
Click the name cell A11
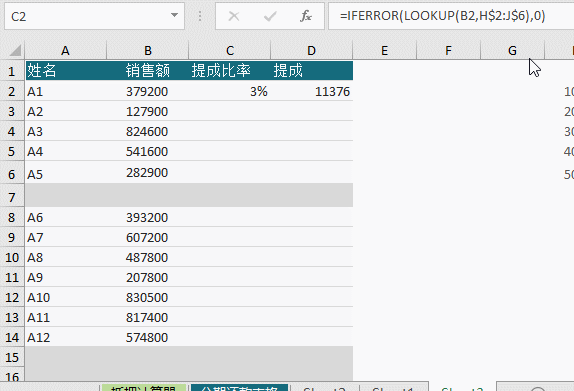[66, 317]
